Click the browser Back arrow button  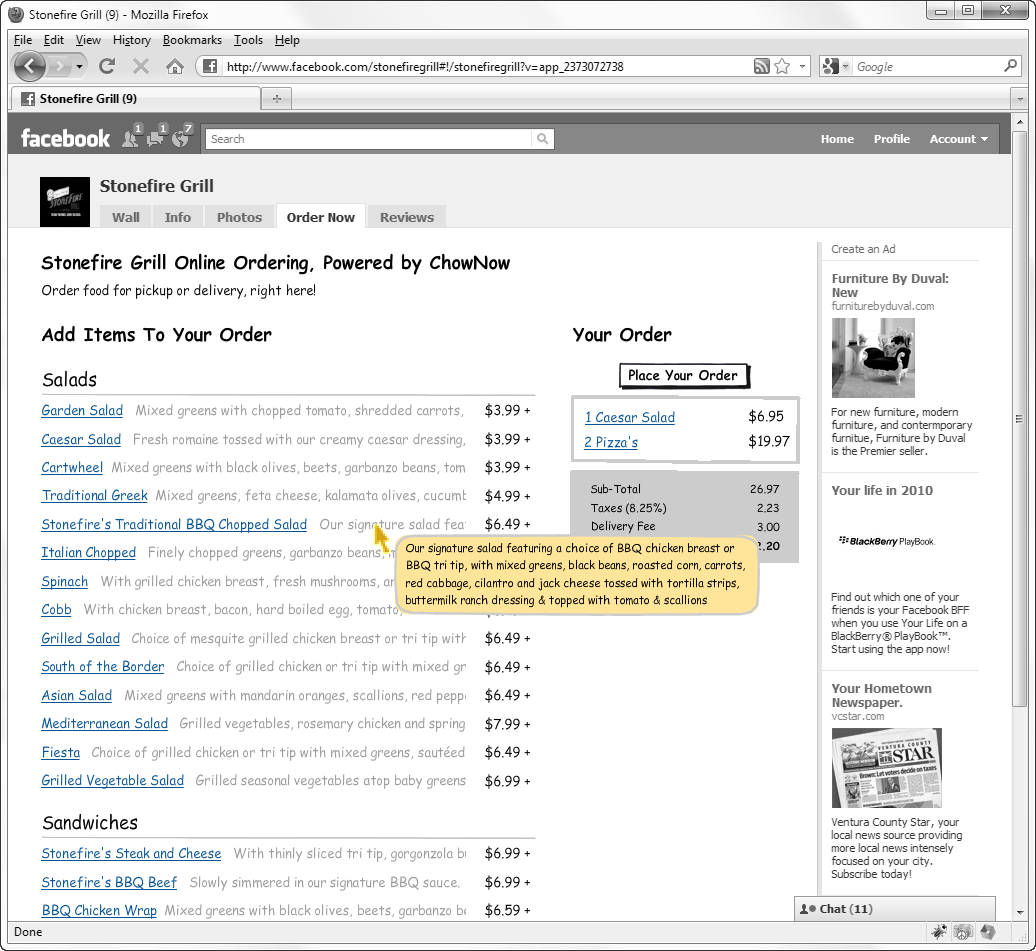[29, 66]
